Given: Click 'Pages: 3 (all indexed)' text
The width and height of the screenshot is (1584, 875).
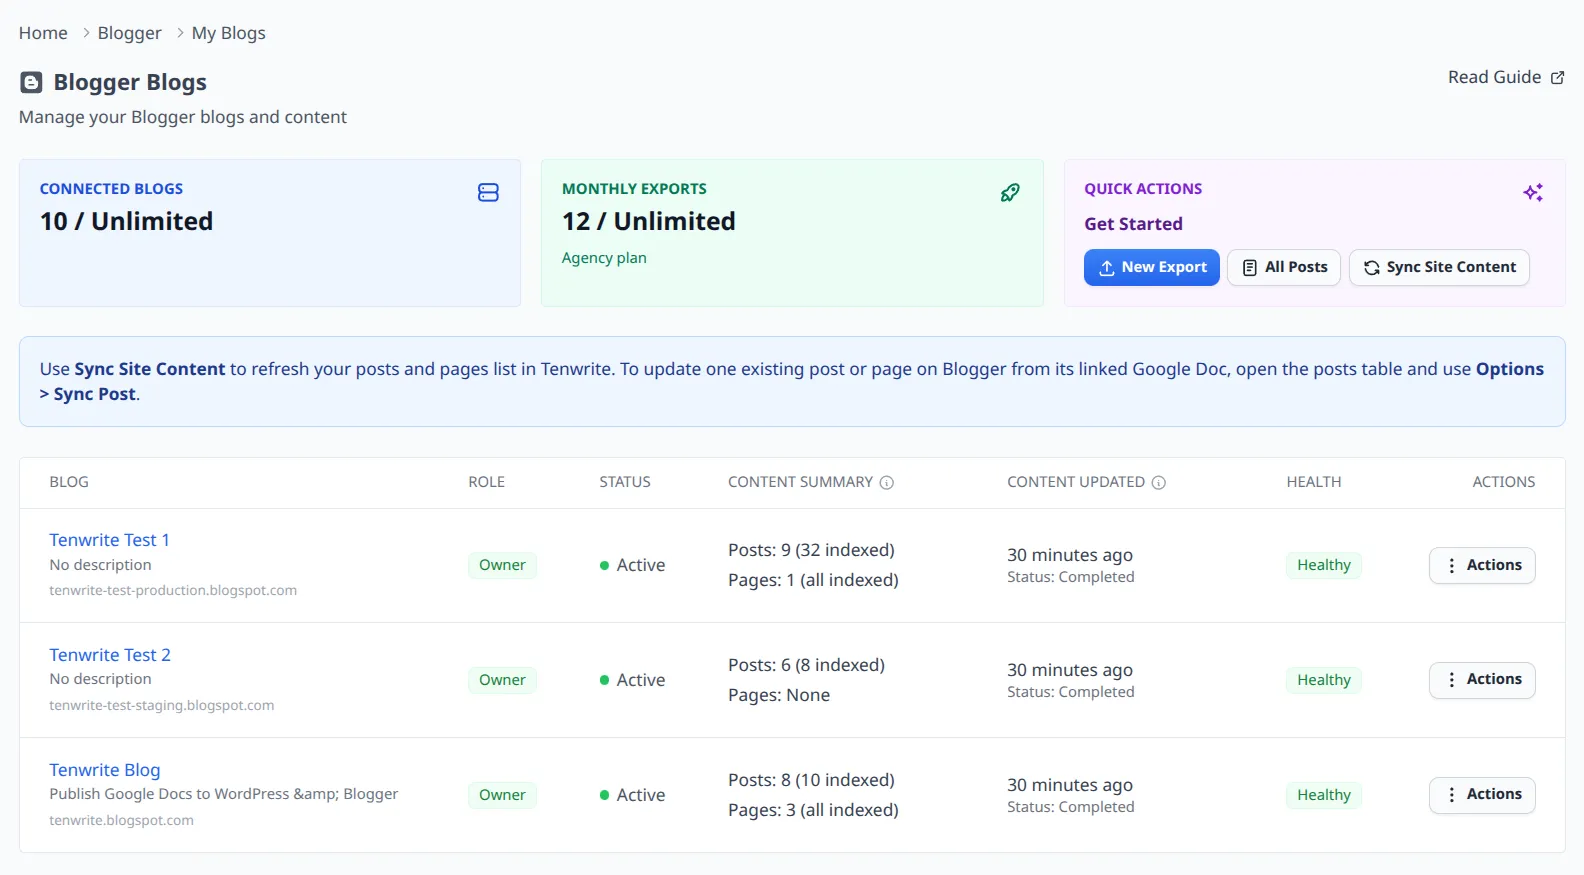Looking at the screenshot, I should pyautogui.click(x=813, y=810).
